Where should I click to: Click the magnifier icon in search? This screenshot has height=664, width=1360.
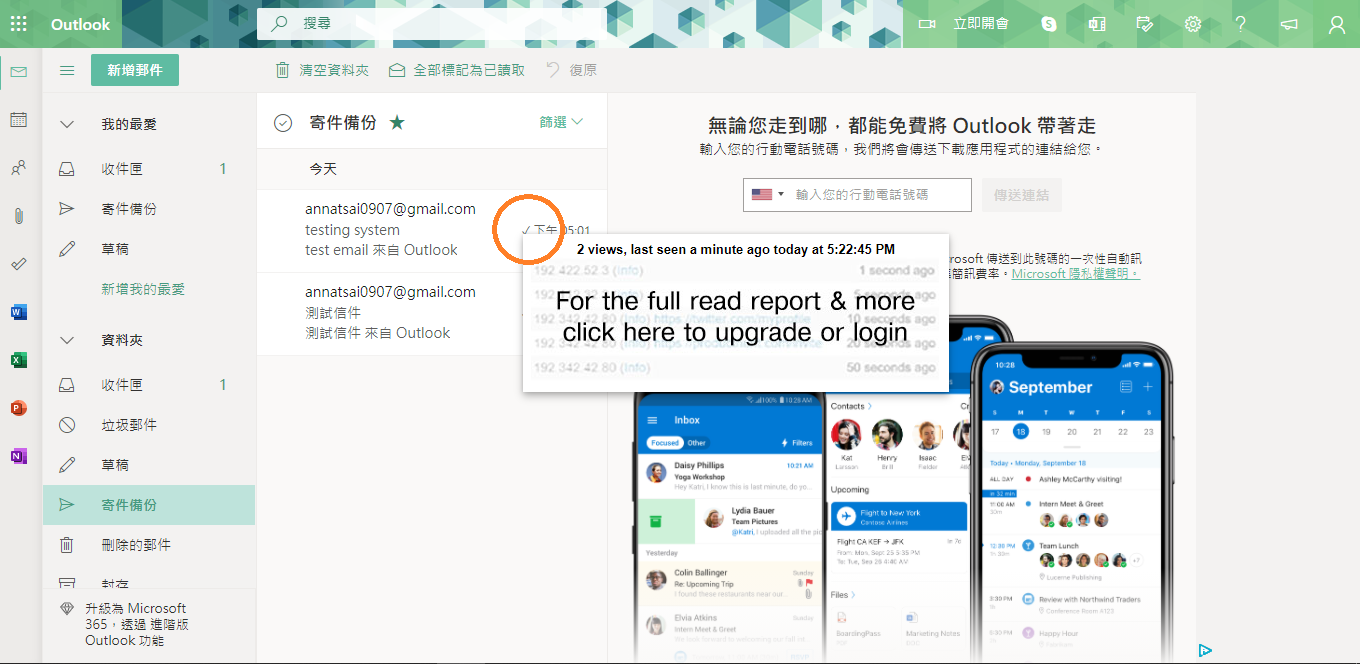tap(280, 23)
